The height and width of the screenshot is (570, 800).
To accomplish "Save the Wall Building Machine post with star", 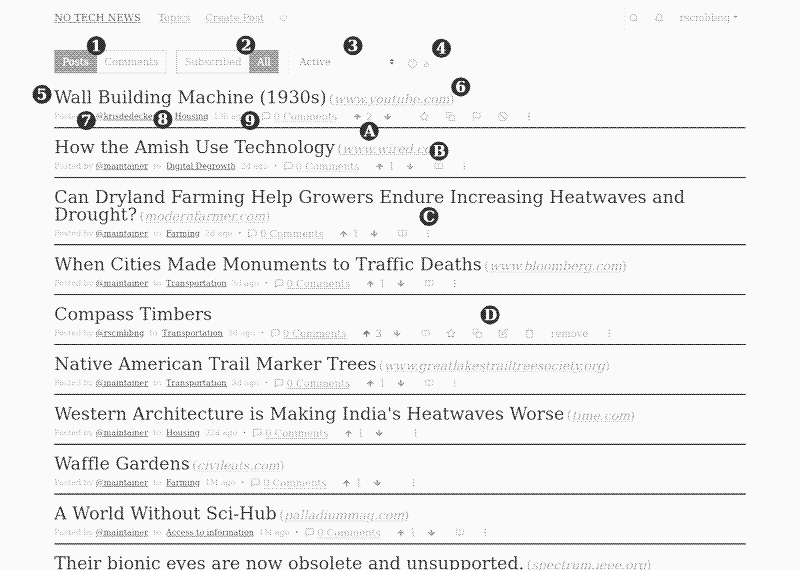I will point(424,117).
